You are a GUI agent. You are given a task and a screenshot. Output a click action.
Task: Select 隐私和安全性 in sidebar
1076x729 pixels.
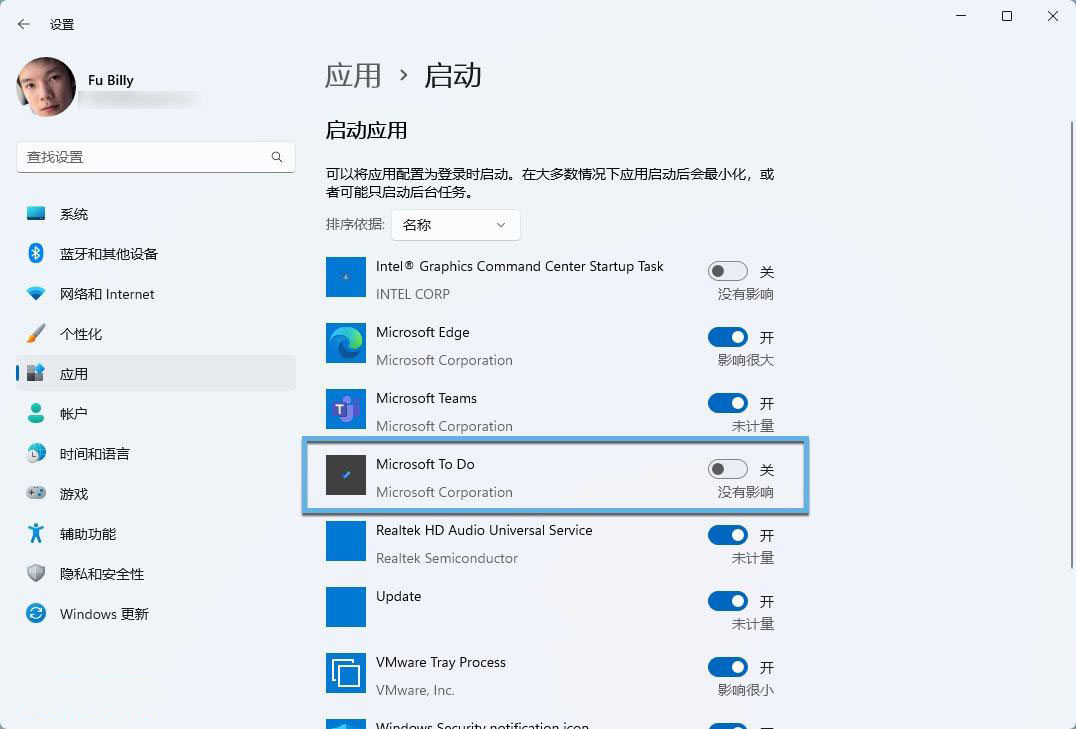[x=102, y=574]
